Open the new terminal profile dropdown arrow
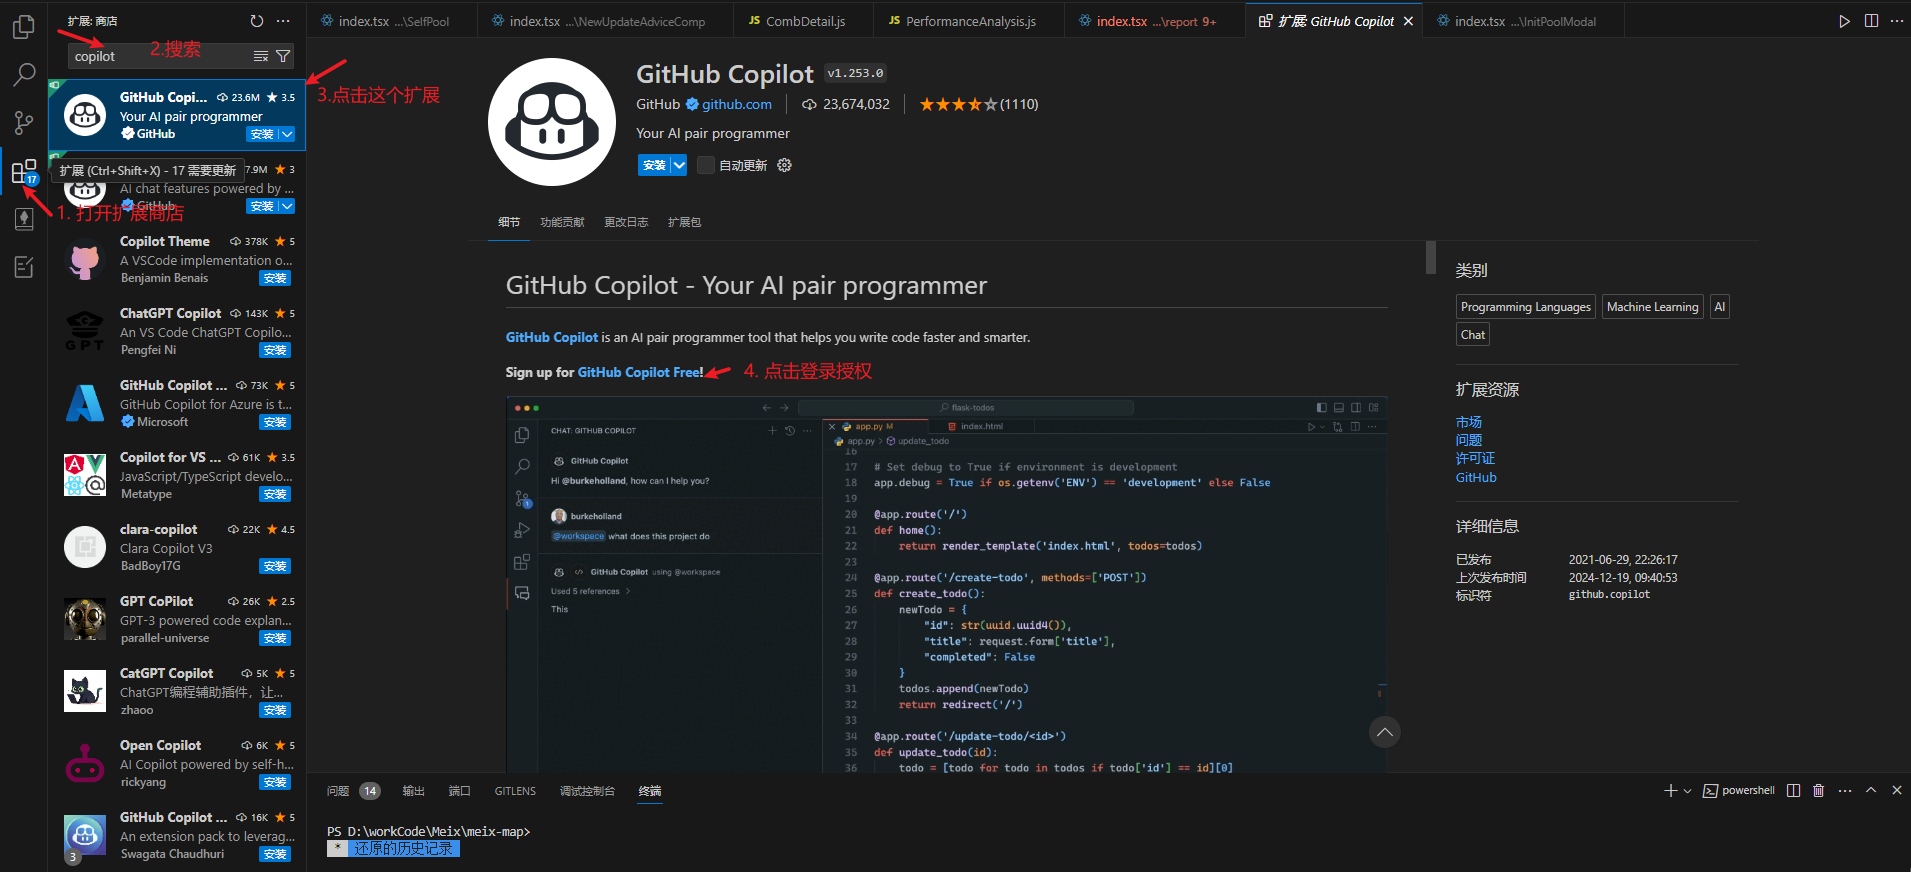The width and height of the screenshot is (1911, 872). coord(1687,790)
